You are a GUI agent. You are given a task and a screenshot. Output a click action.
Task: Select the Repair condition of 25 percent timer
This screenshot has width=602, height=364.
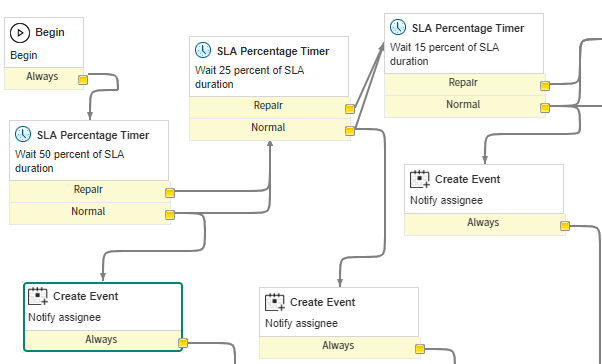(x=268, y=106)
